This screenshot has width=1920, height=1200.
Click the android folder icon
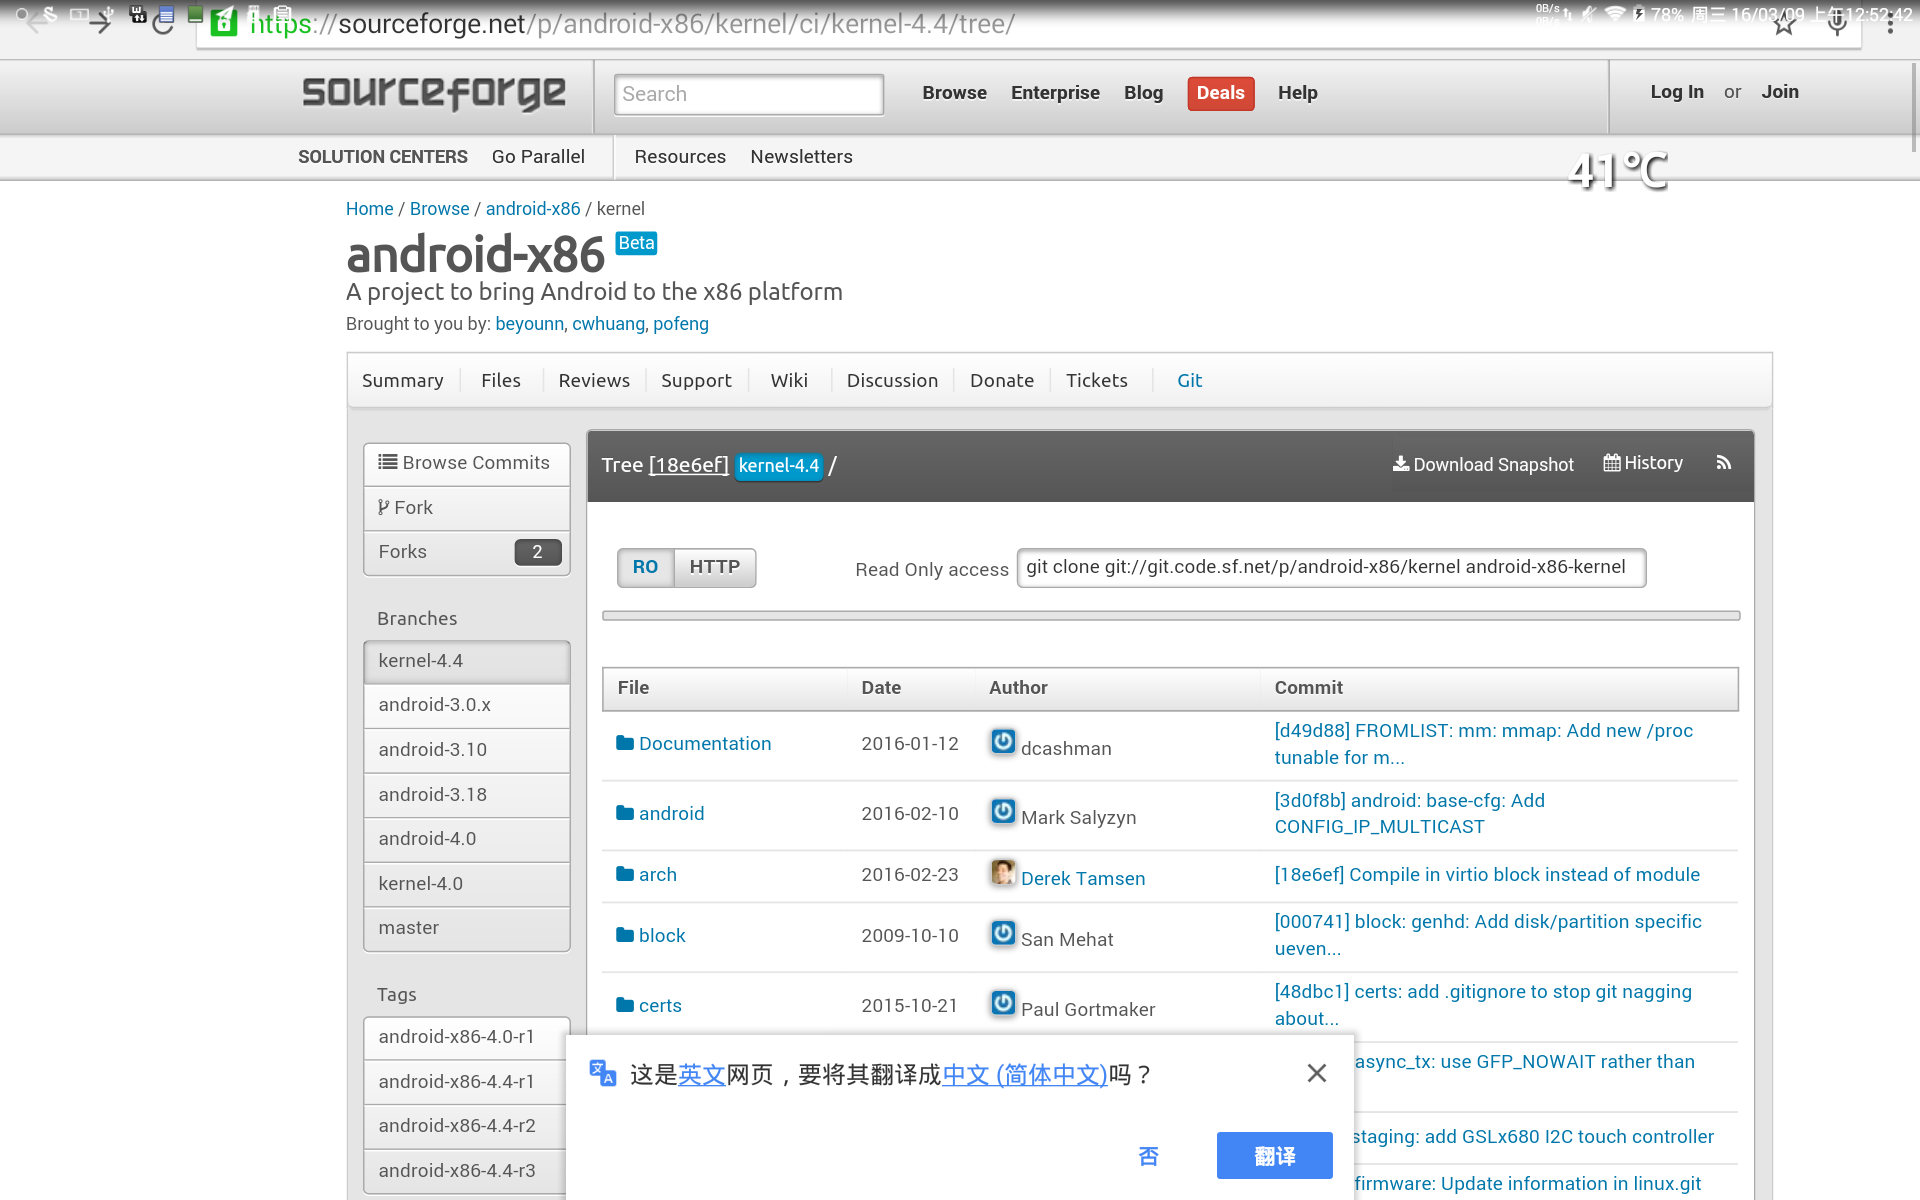point(625,813)
